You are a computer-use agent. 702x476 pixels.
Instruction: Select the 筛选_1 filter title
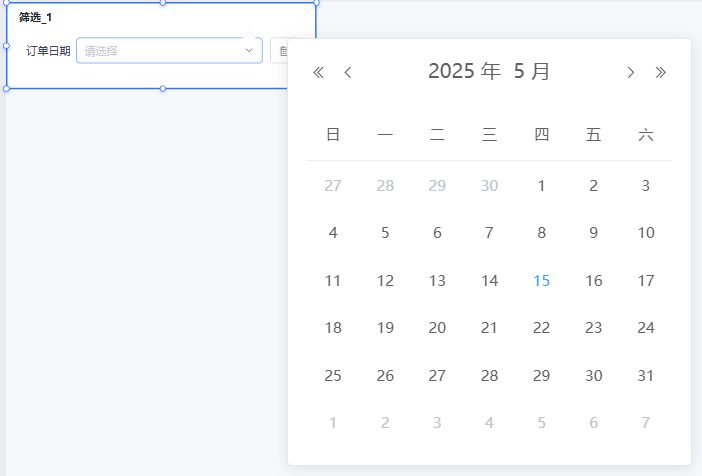coord(35,17)
